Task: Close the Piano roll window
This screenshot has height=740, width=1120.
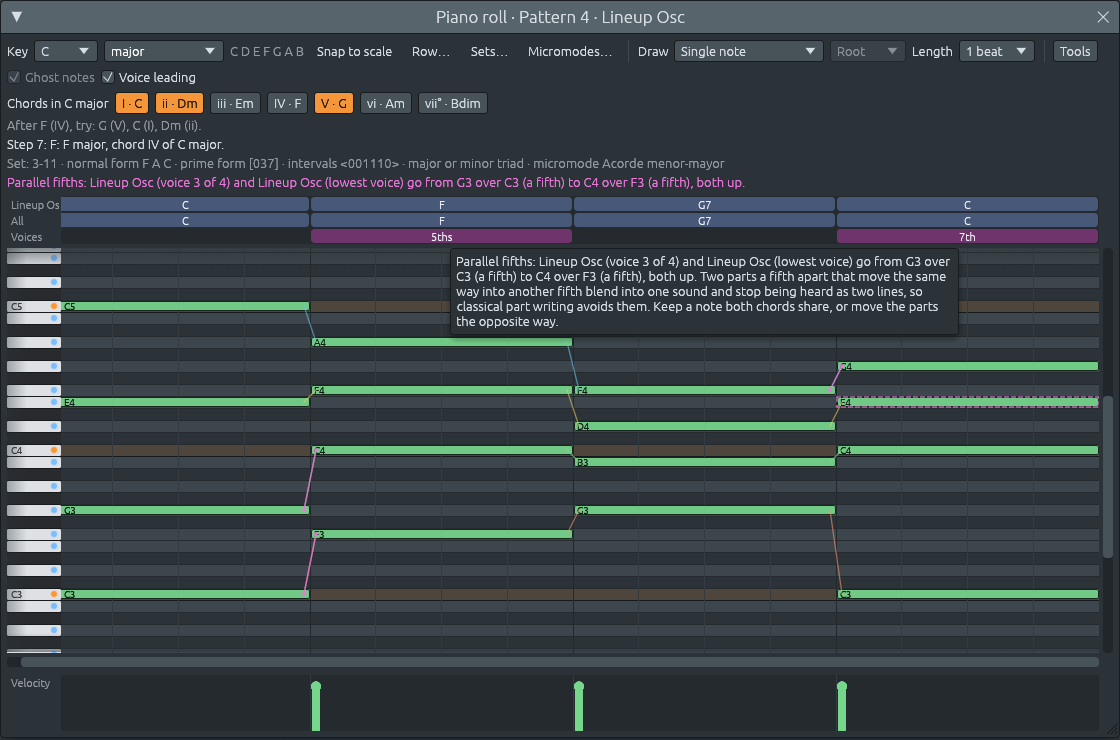Action: pos(1102,16)
